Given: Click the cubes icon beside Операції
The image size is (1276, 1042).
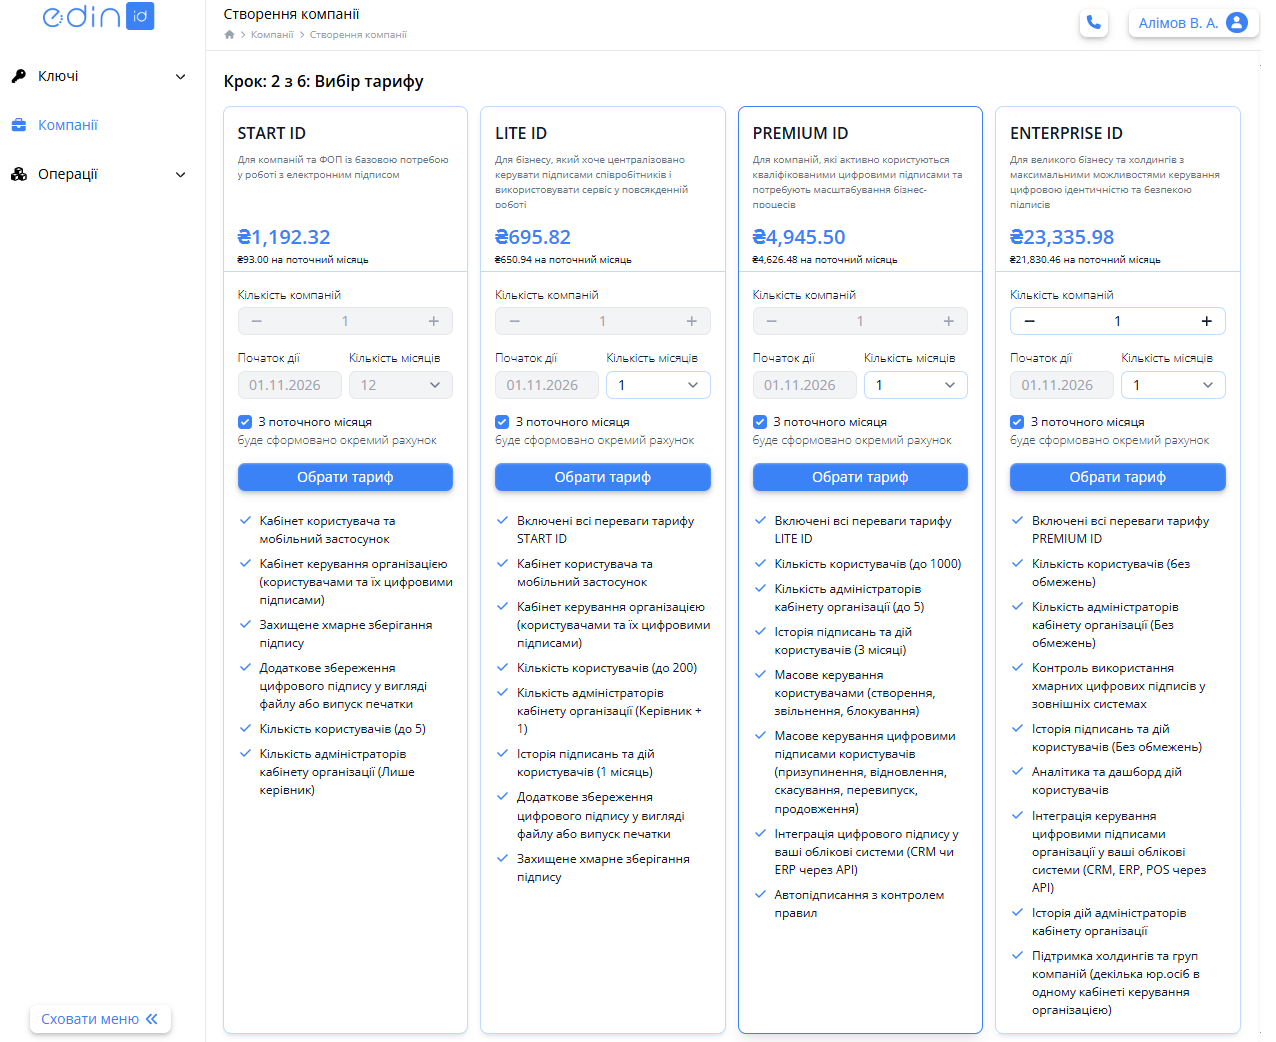Looking at the screenshot, I should tap(18, 174).
